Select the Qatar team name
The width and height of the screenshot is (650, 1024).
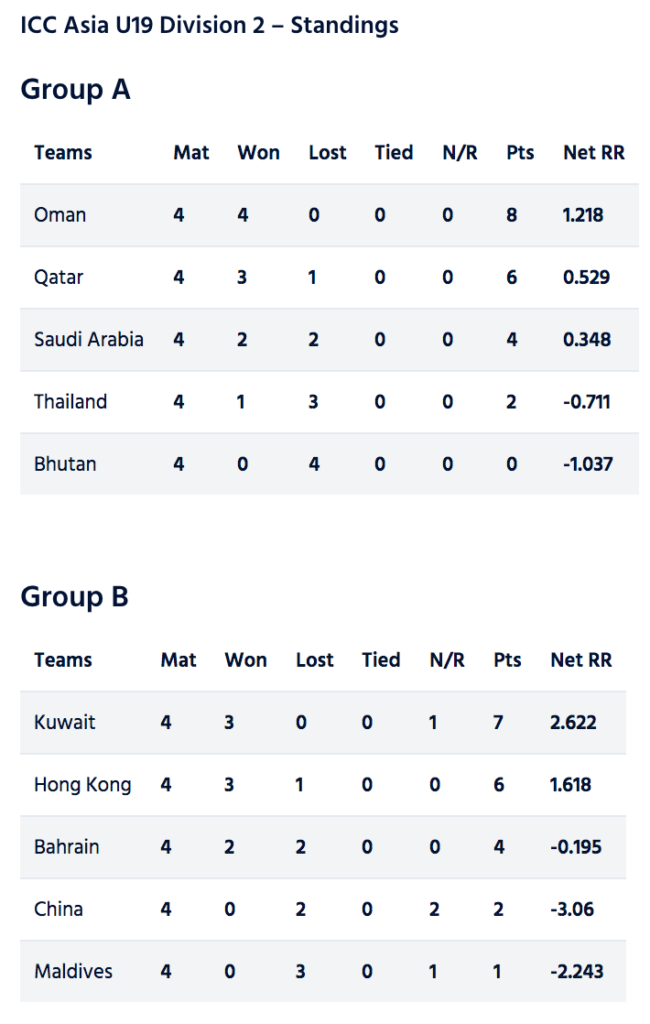tap(59, 278)
